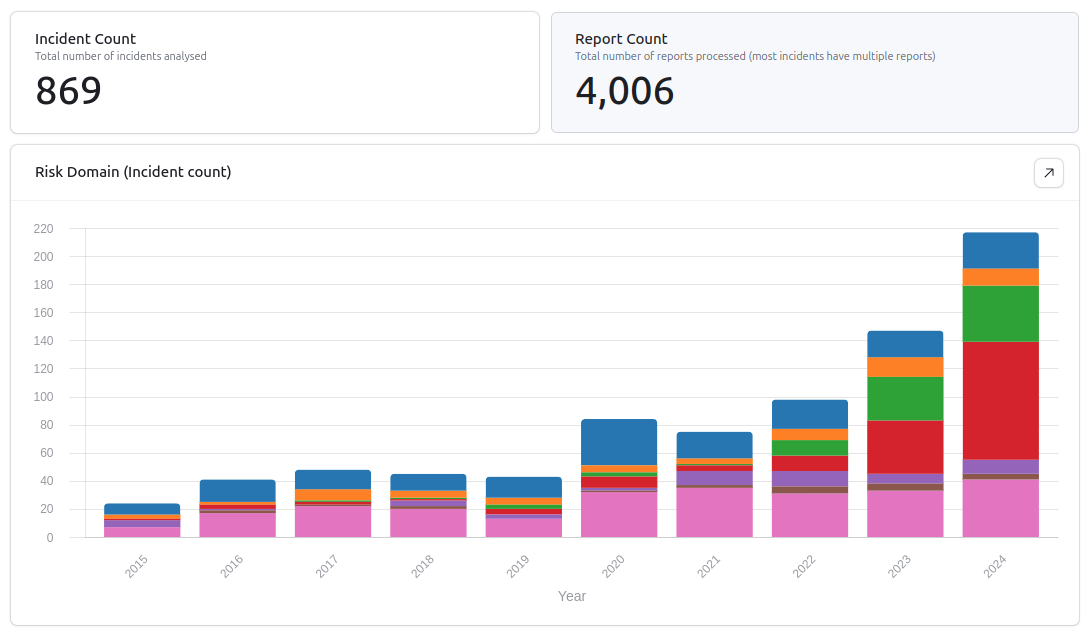1090x636 pixels.
Task: Click the 869 incident count number
Action: [x=68, y=91]
